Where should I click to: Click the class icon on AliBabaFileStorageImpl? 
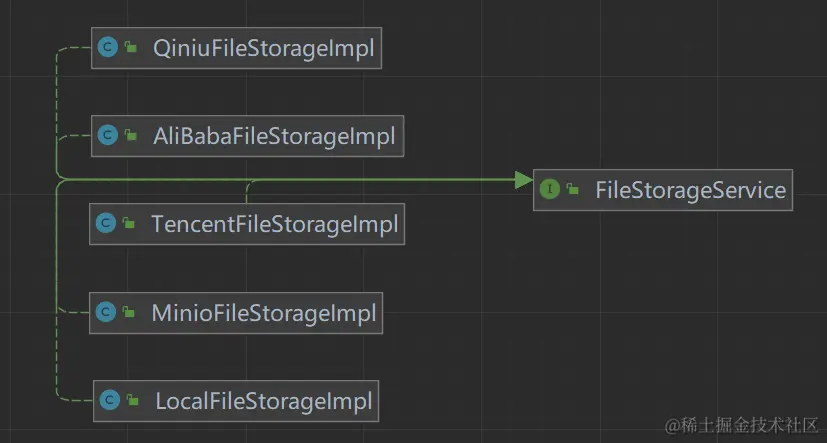click(x=108, y=135)
